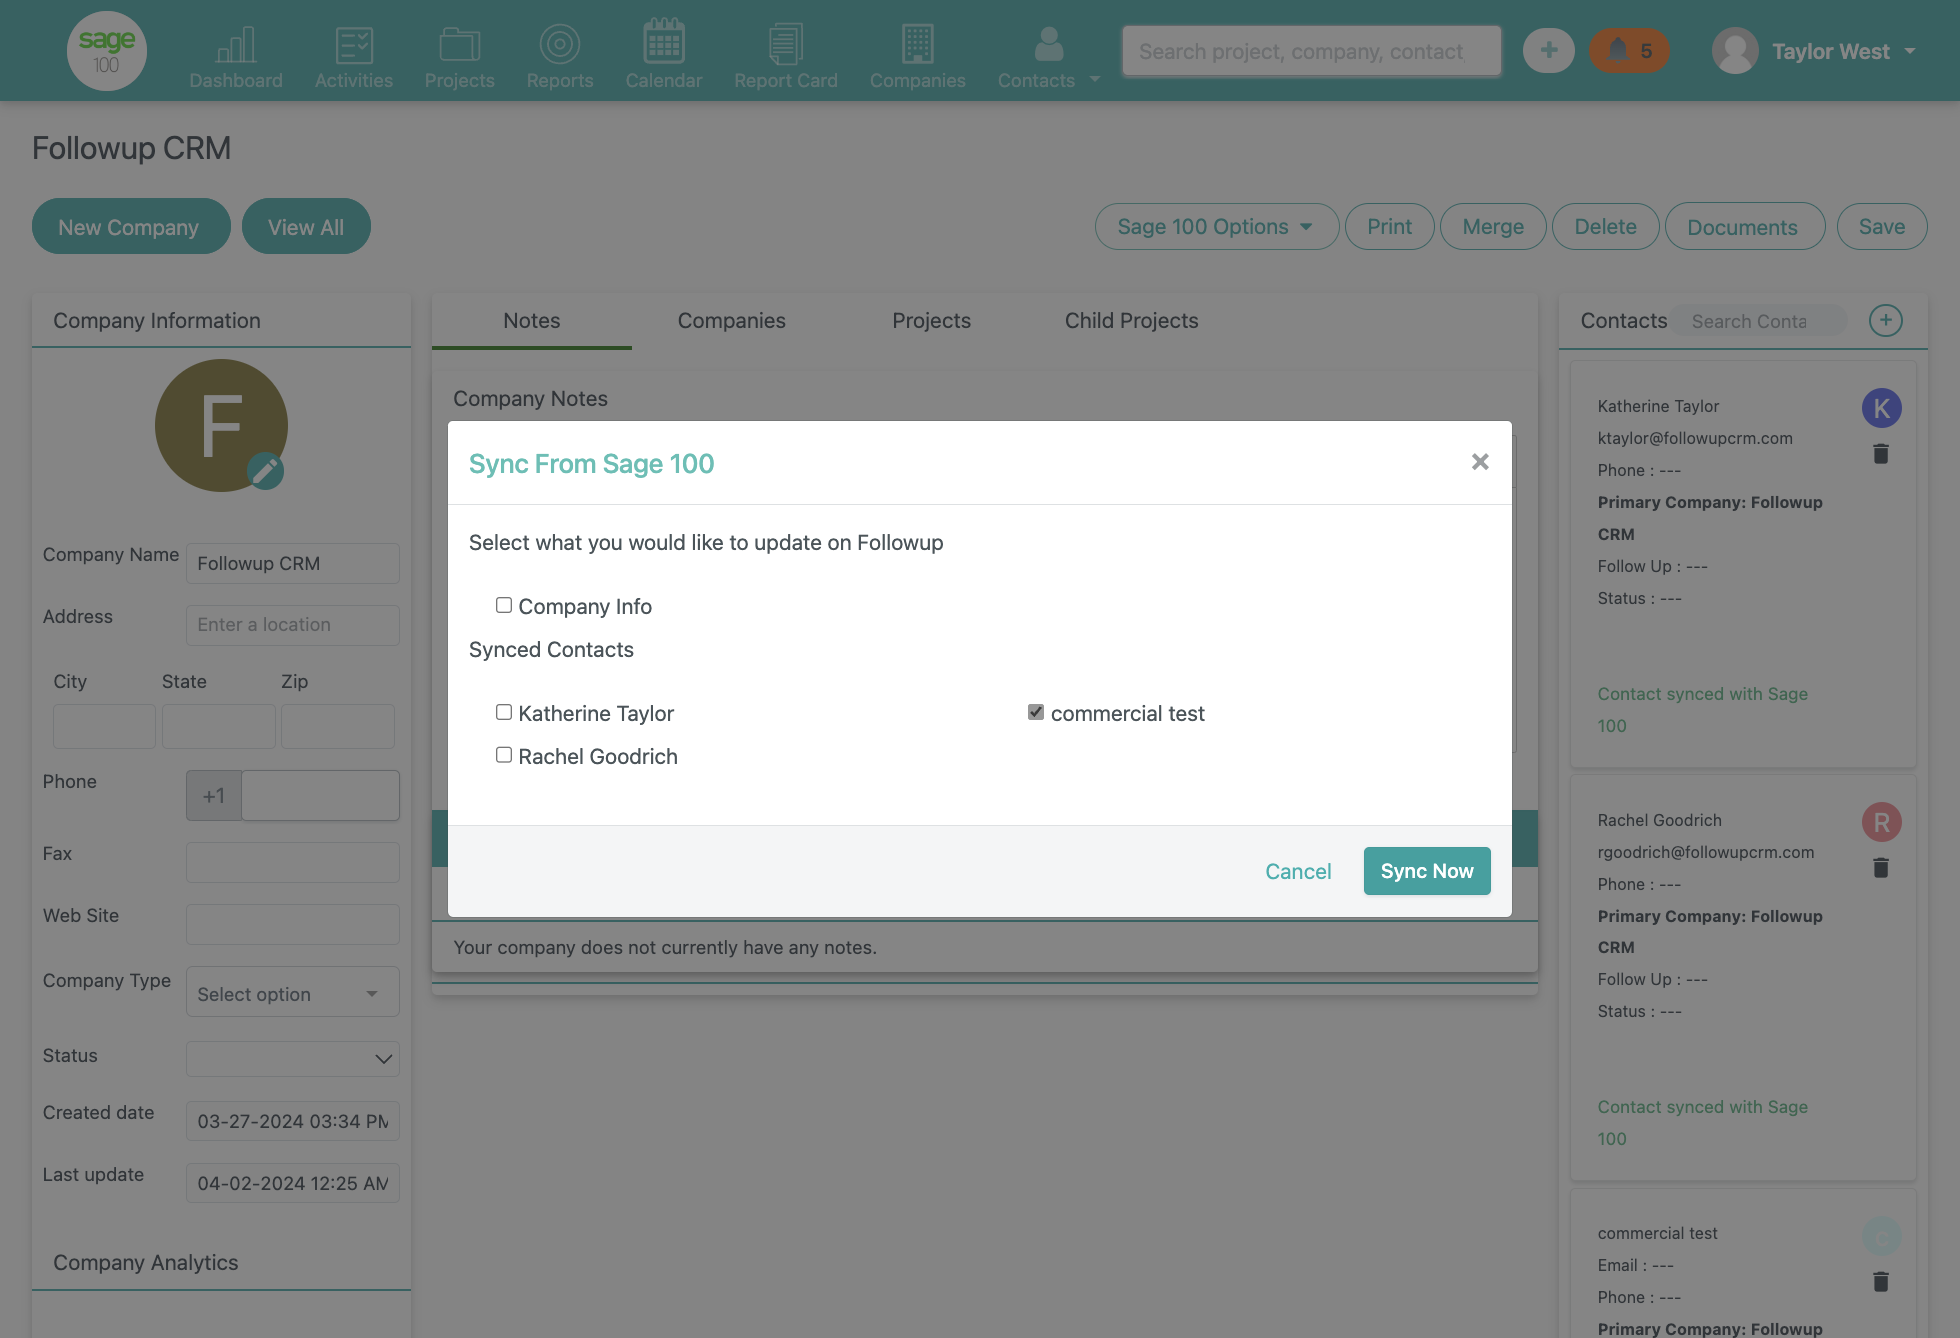Screen dimensions: 1960x1338
Task: Click the Merge button
Action: pos(1493,227)
